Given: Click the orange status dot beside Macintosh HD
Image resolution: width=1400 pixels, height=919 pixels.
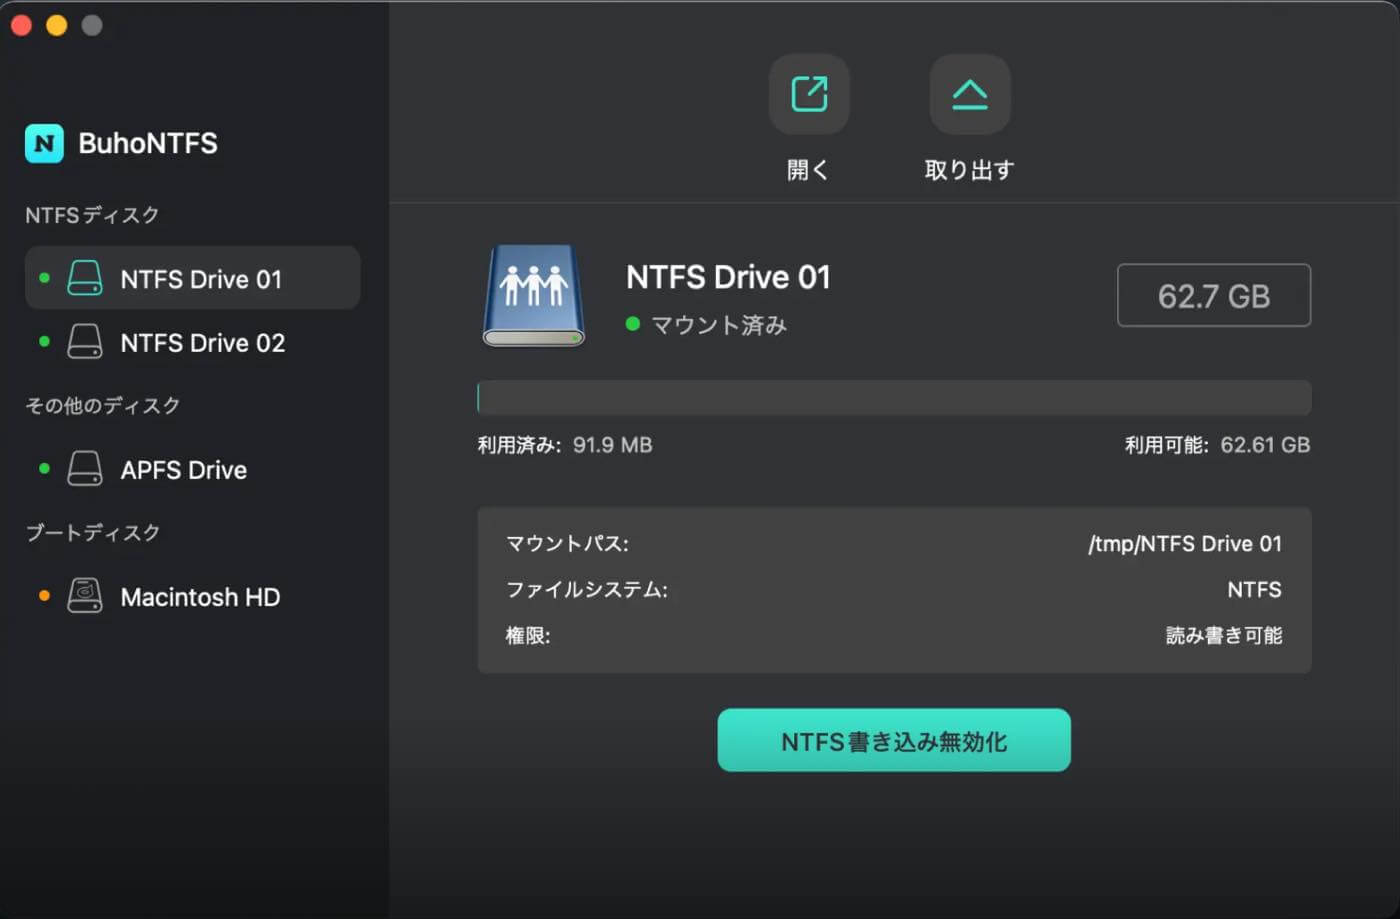Looking at the screenshot, I should pyautogui.click(x=44, y=596).
